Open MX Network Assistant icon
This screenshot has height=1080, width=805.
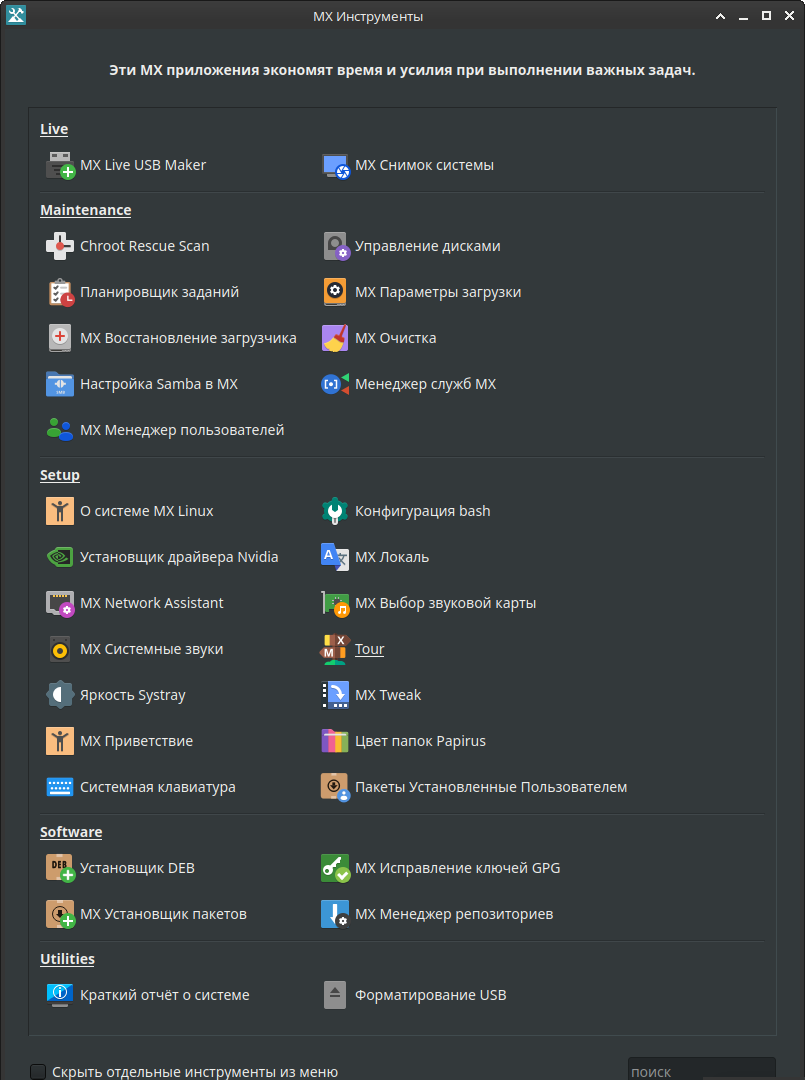(60, 603)
